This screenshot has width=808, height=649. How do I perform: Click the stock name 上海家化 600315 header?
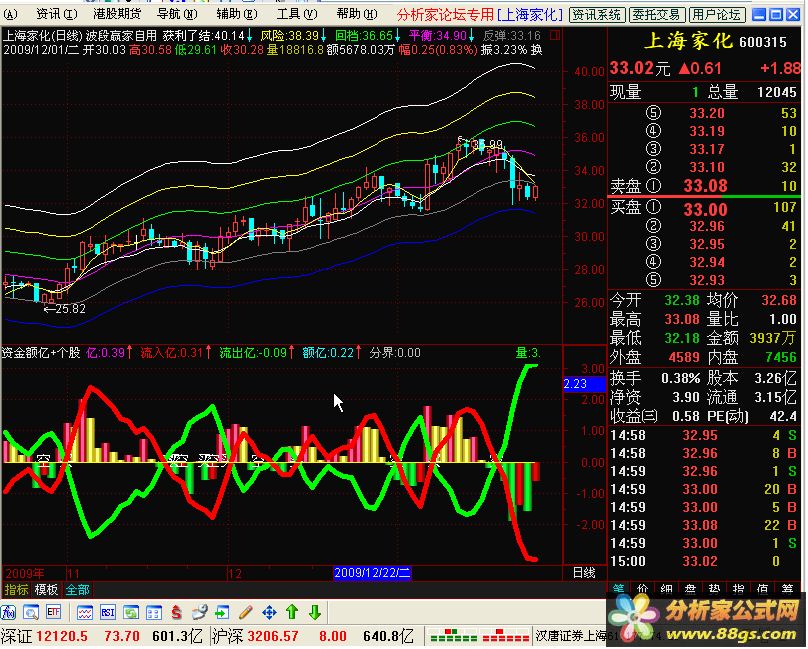tap(715, 41)
